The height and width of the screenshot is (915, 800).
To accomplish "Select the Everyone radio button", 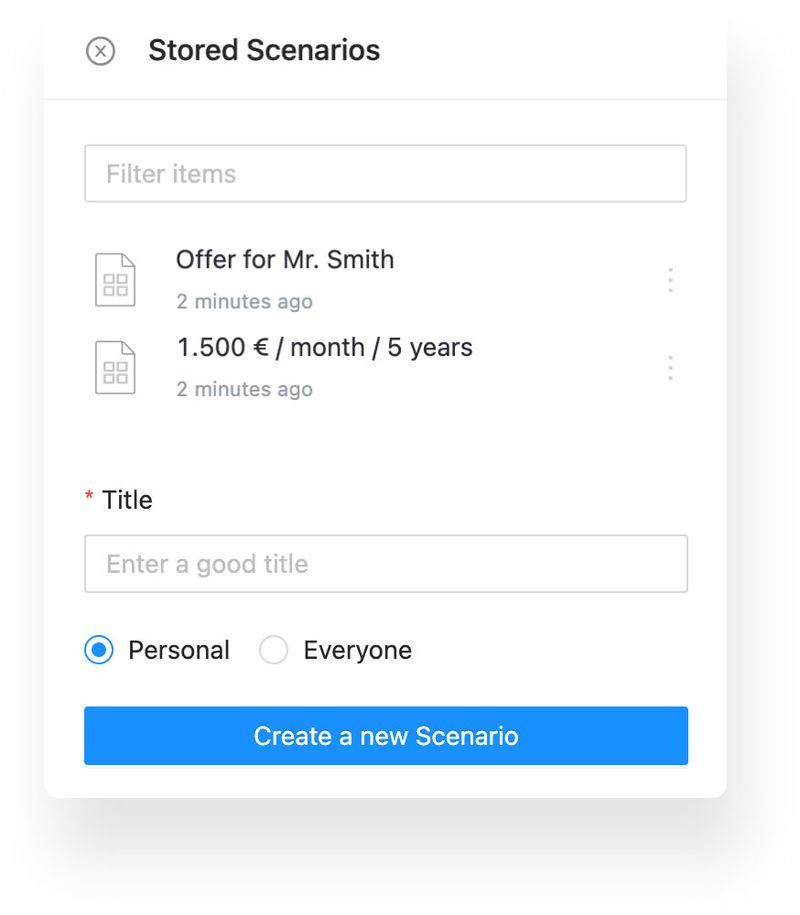I will point(273,651).
